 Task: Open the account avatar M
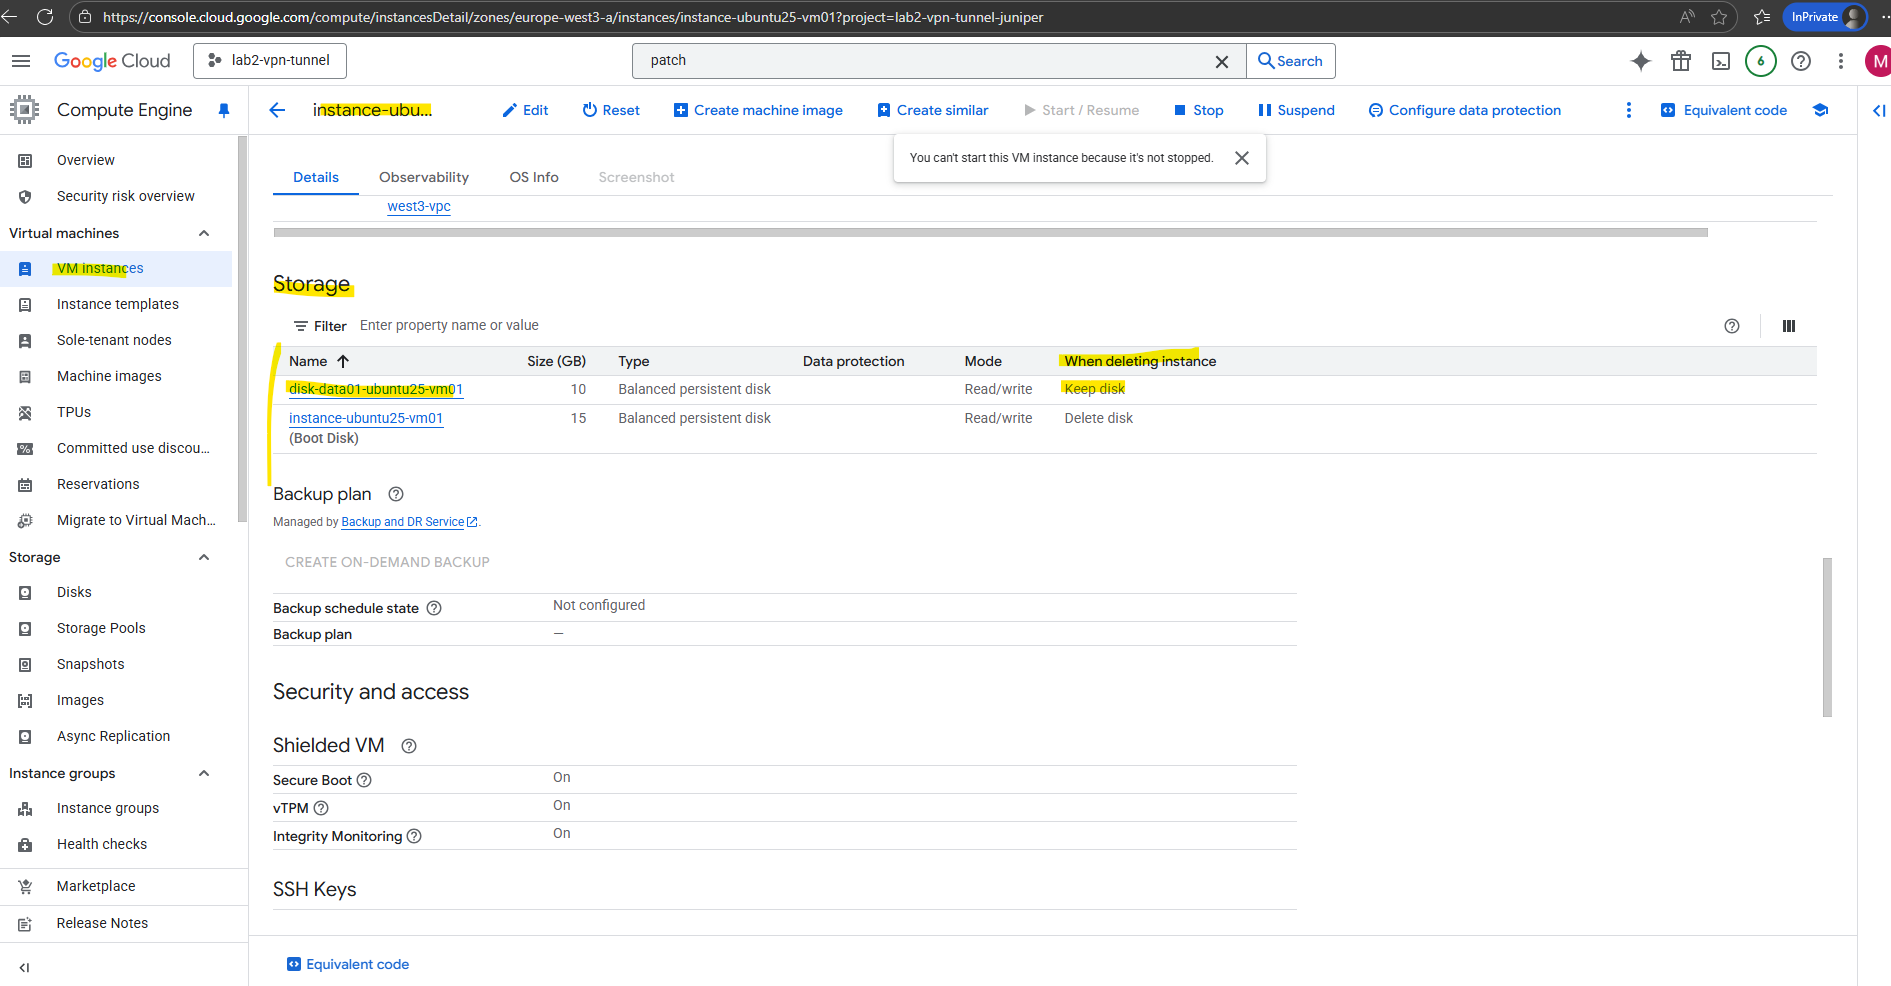[1878, 61]
